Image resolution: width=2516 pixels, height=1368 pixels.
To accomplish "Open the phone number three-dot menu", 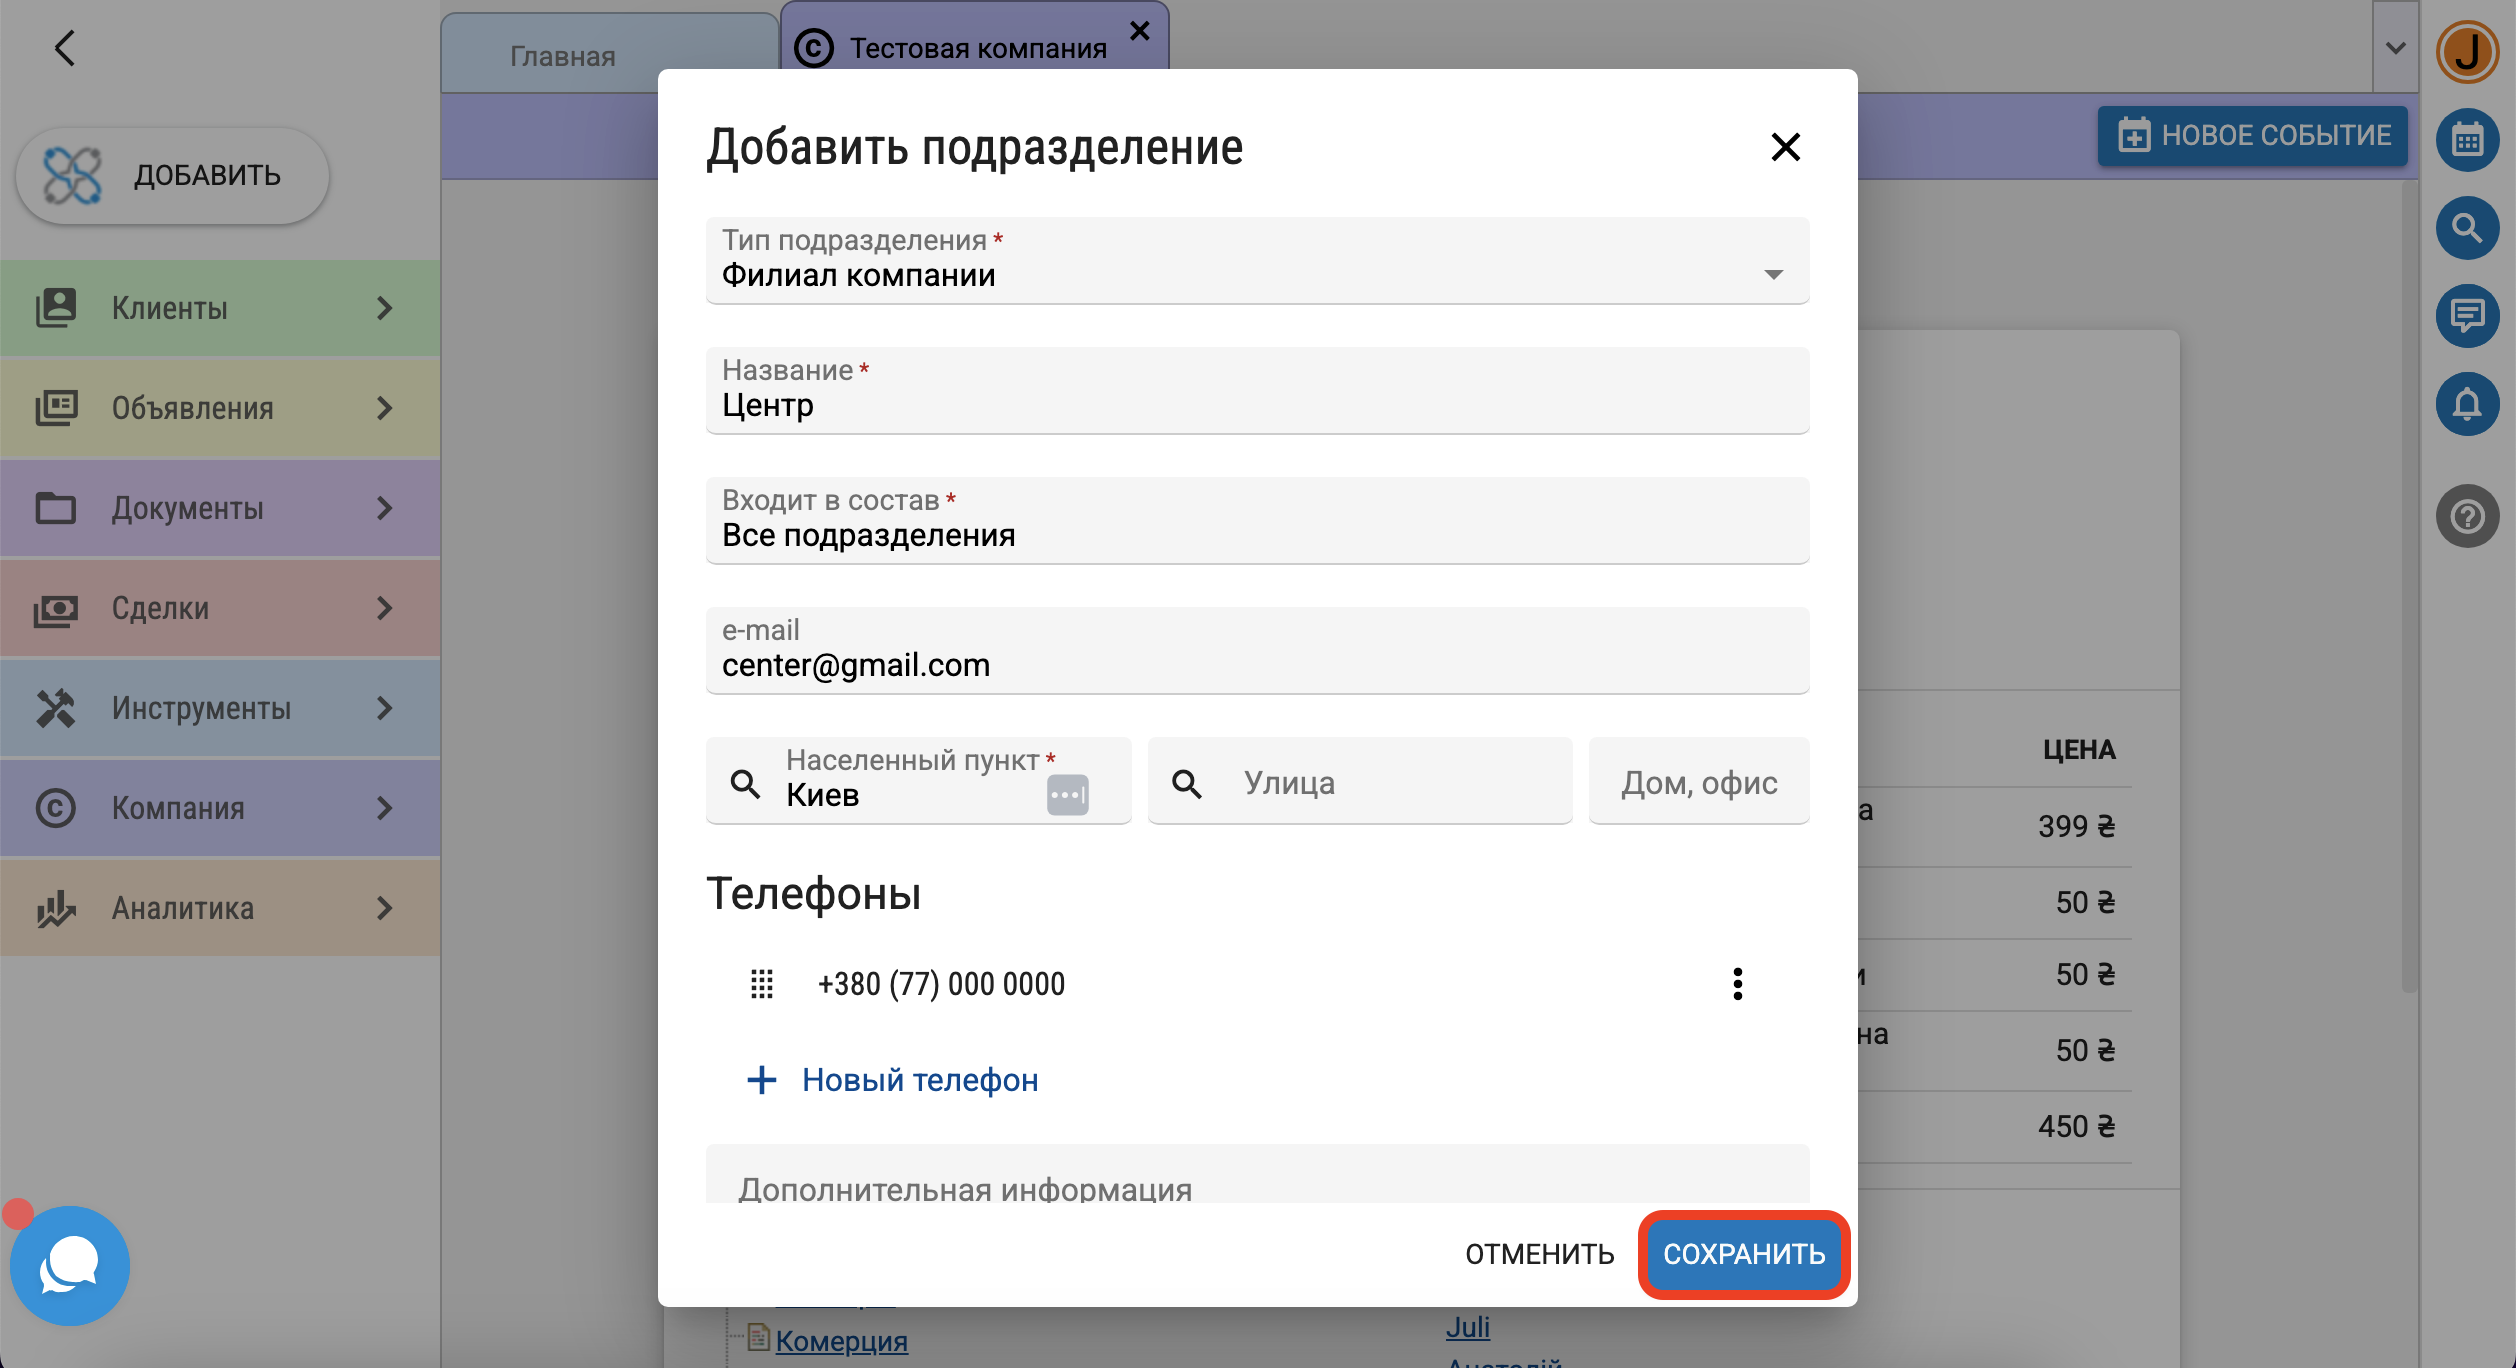I will tap(1737, 984).
